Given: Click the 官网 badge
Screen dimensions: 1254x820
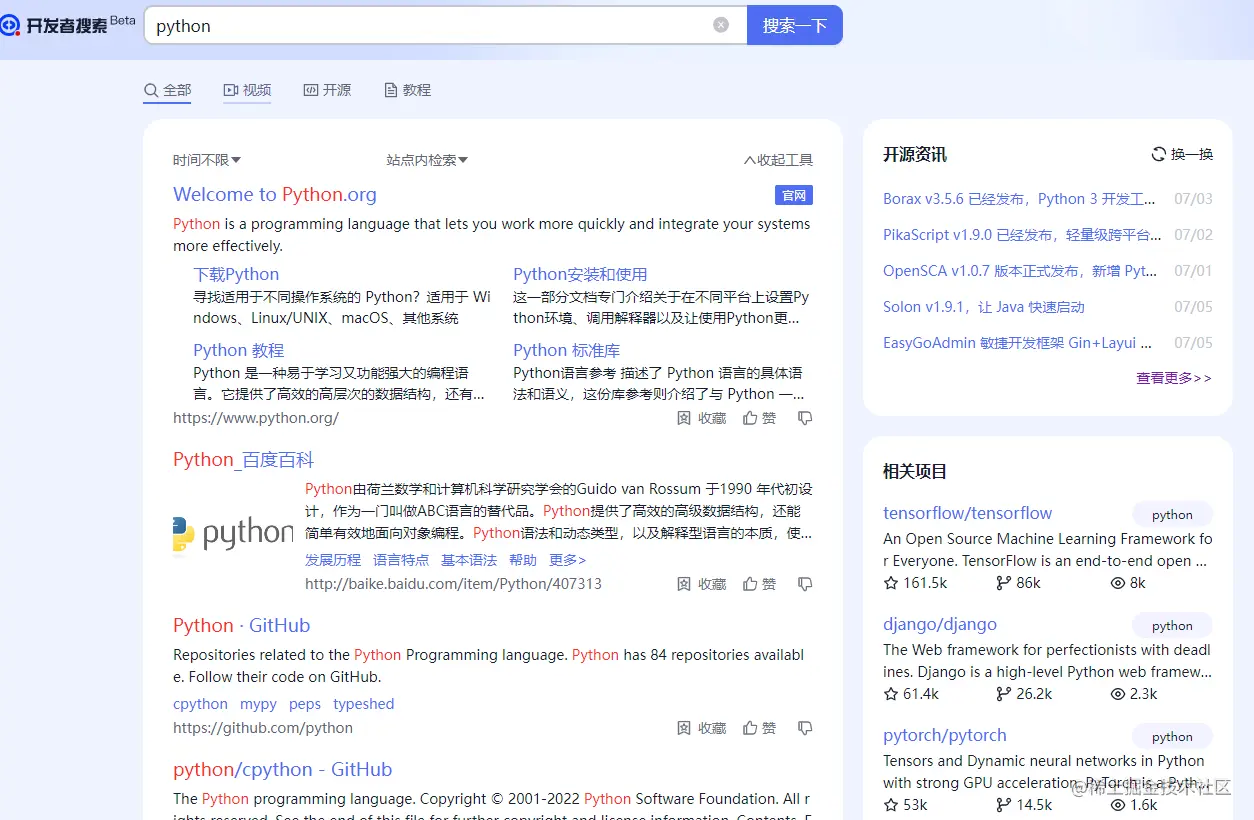Looking at the screenshot, I should (x=794, y=195).
